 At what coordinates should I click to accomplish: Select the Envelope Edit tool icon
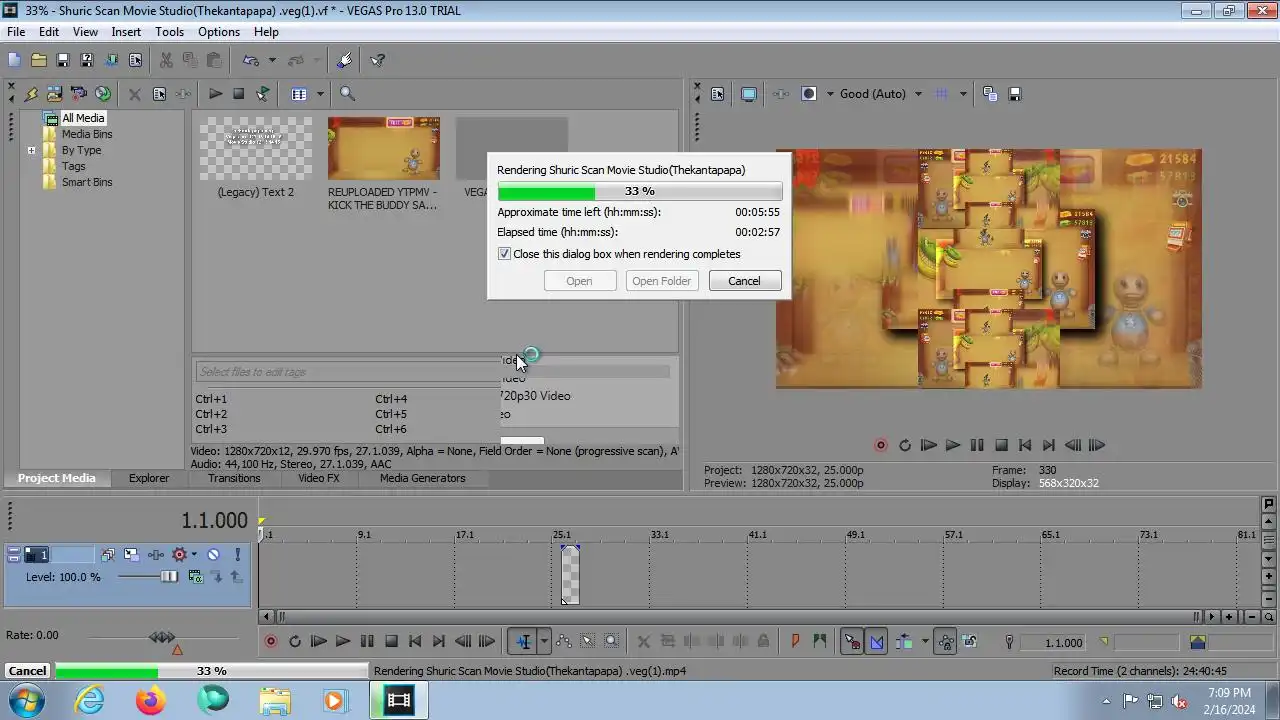click(564, 642)
